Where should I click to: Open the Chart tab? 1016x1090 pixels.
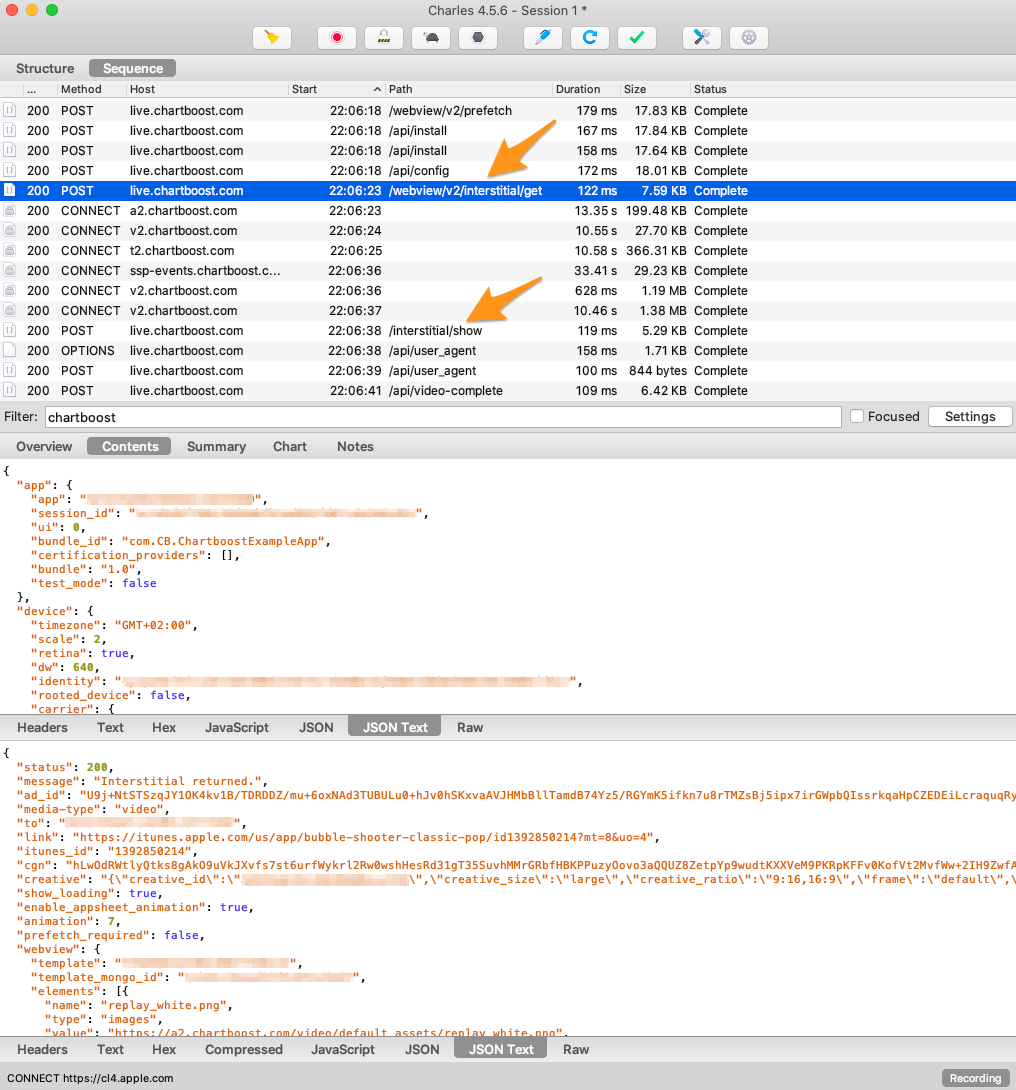click(x=290, y=446)
